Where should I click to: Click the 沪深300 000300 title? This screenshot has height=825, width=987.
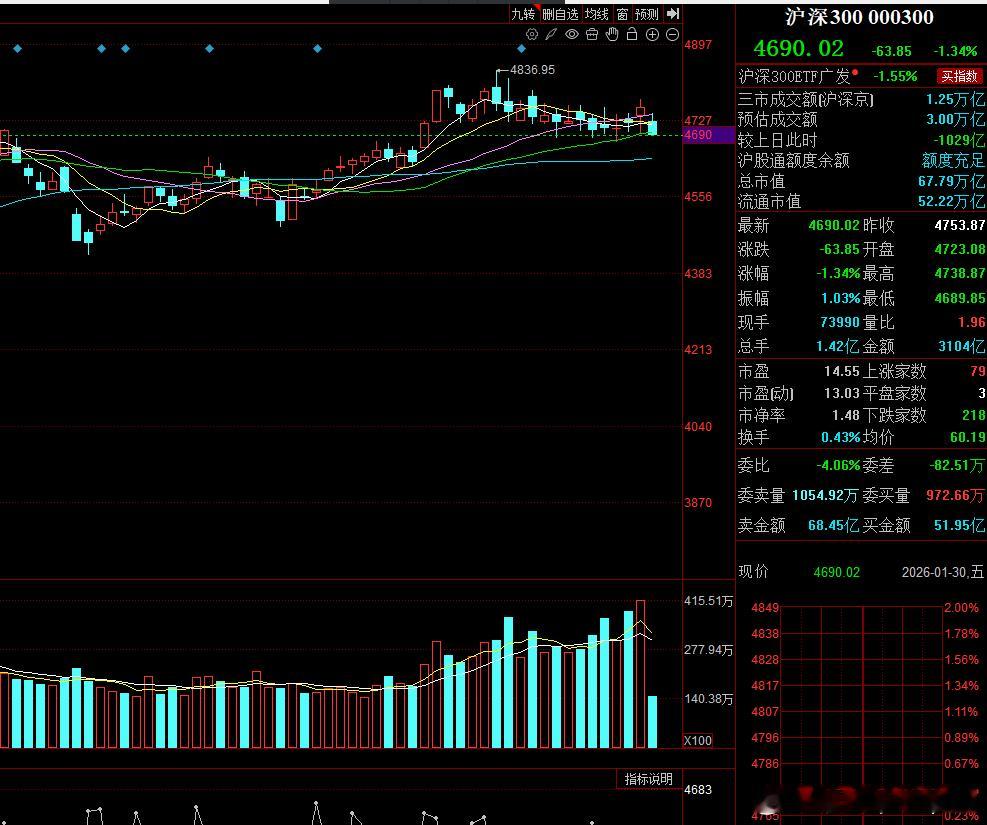tap(859, 17)
